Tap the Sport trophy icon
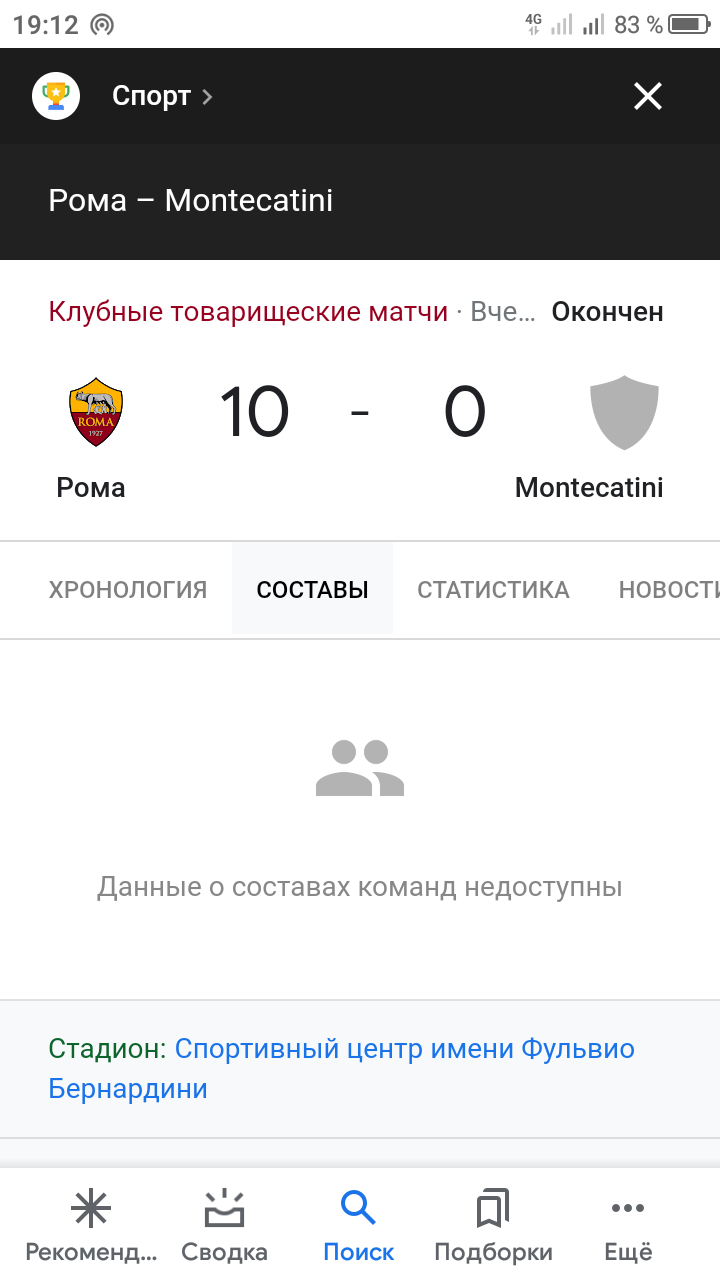The width and height of the screenshot is (720, 1280). 56,96
